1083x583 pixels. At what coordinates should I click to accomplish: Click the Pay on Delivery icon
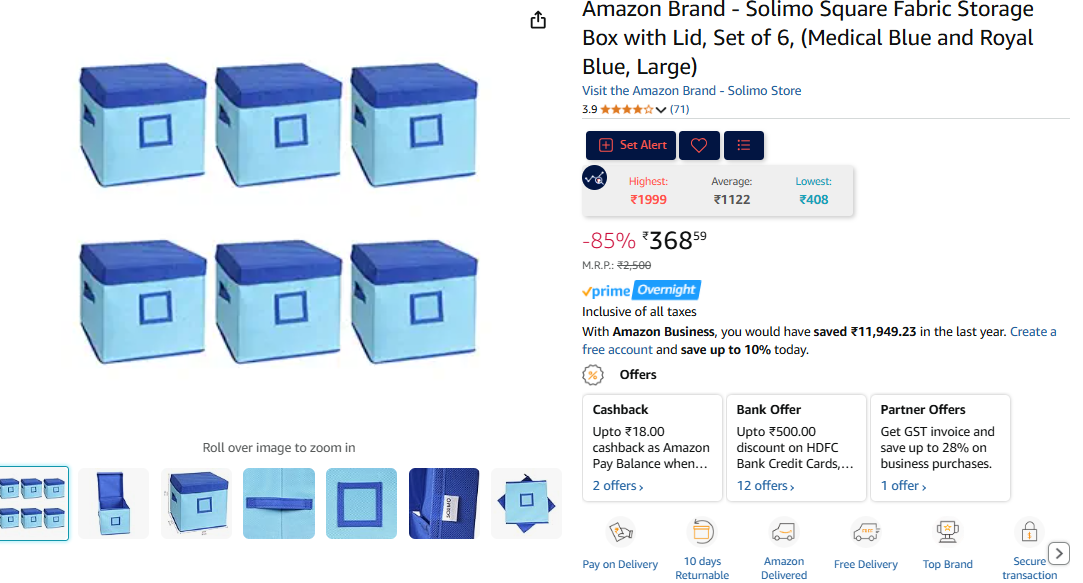(620, 532)
